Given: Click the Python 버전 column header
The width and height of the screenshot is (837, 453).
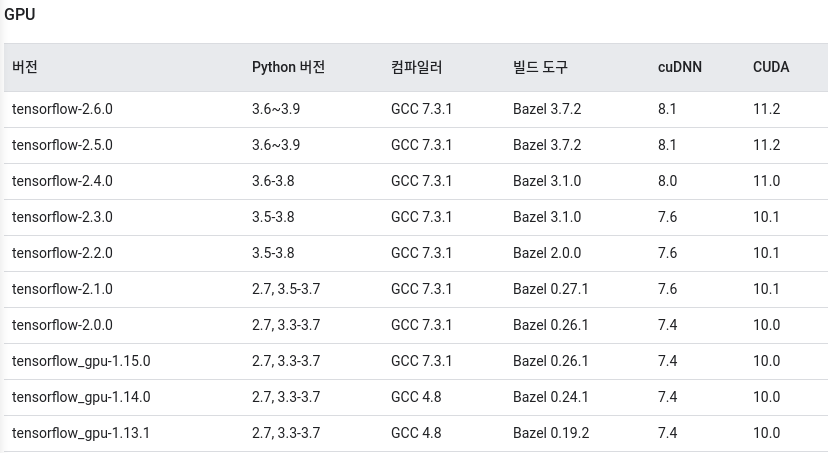Looking at the screenshot, I should pyautogui.click(x=288, y=68).
